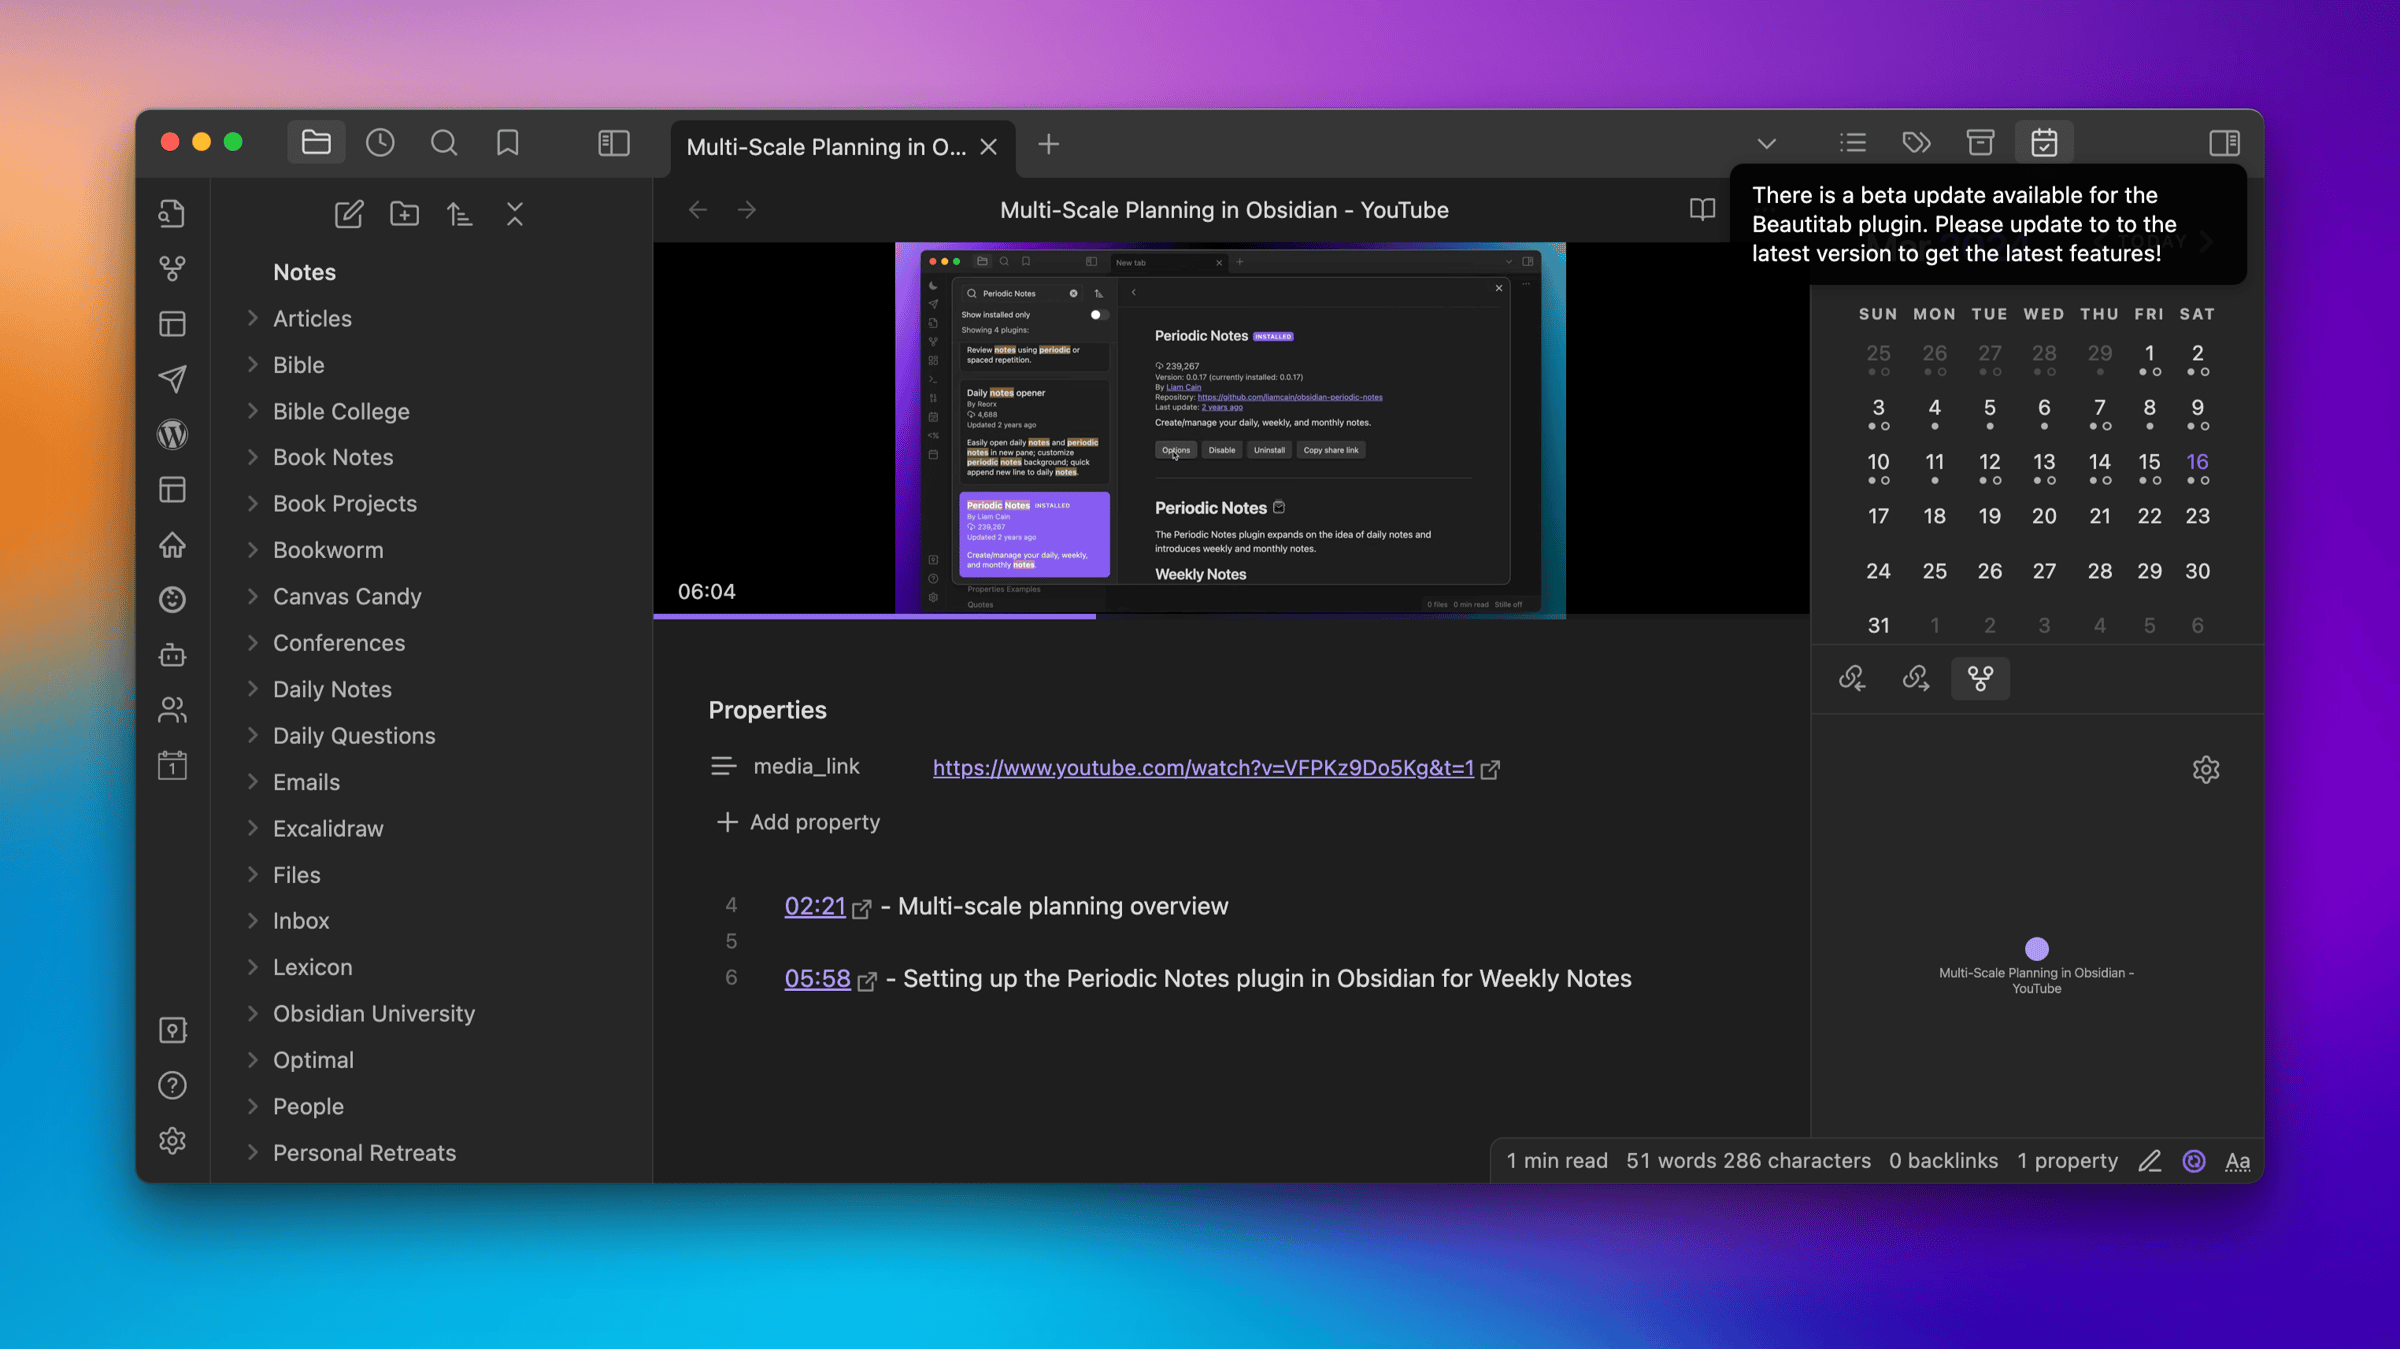Change file explorer sort order
This screenshot has width=2400, height=1349.
pyautogui.click(x=460, y=213)
